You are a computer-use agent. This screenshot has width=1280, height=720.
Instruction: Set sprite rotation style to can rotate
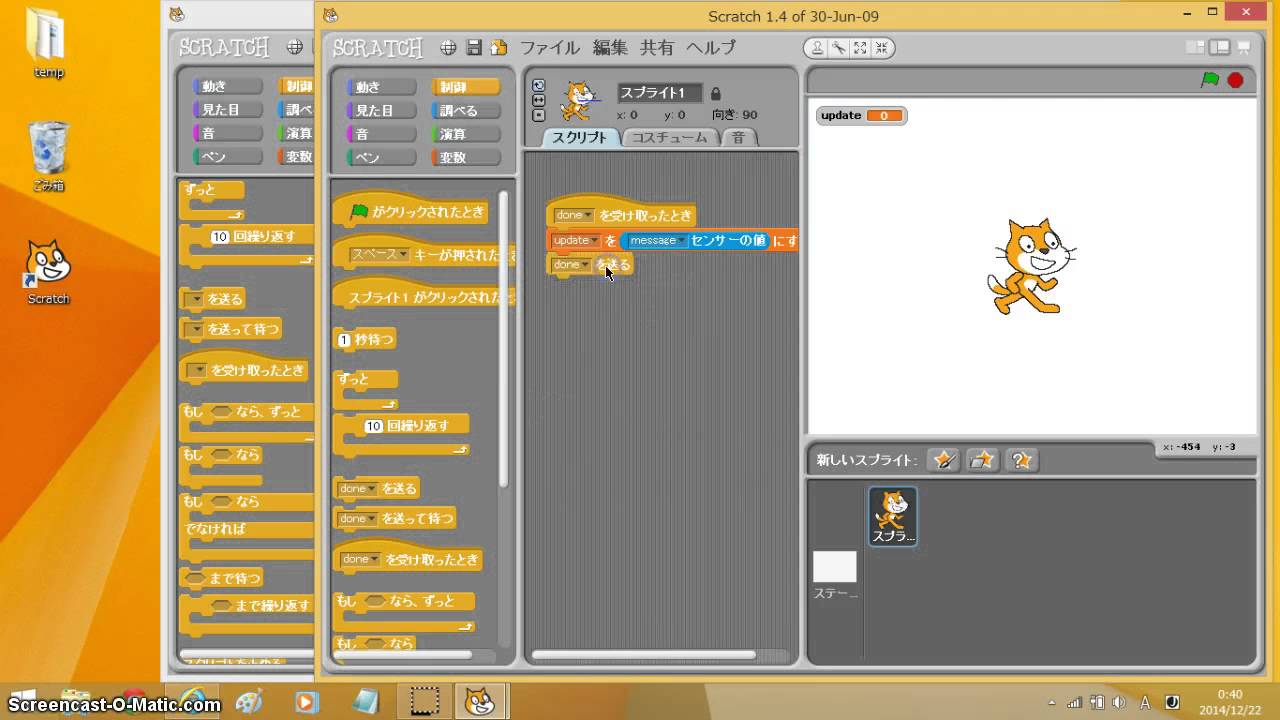[x=539, y=86]
